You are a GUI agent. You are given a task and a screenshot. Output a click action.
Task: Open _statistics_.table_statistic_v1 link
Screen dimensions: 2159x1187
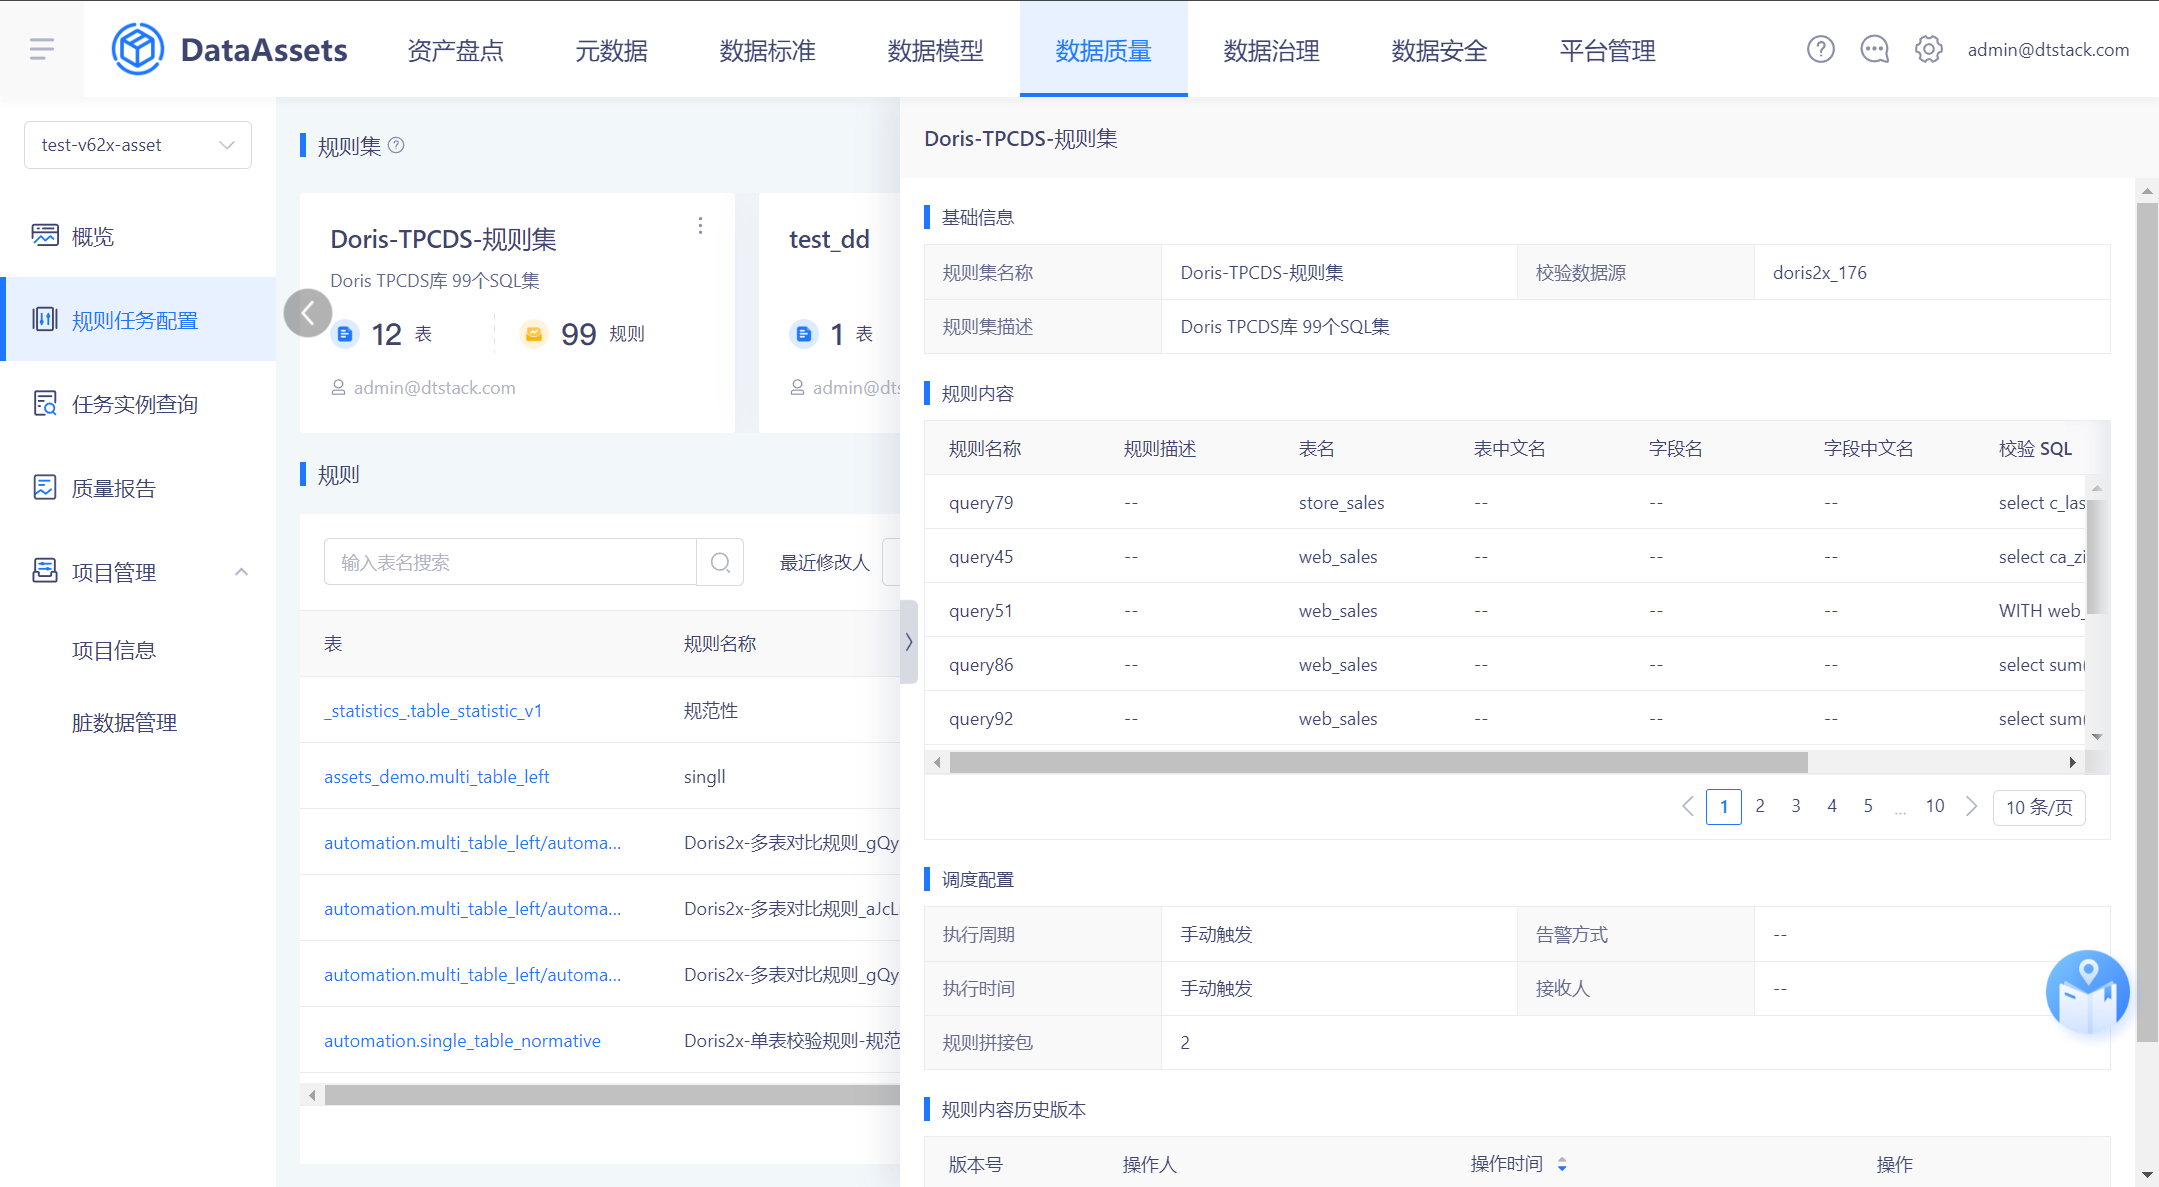pos(433,710)
